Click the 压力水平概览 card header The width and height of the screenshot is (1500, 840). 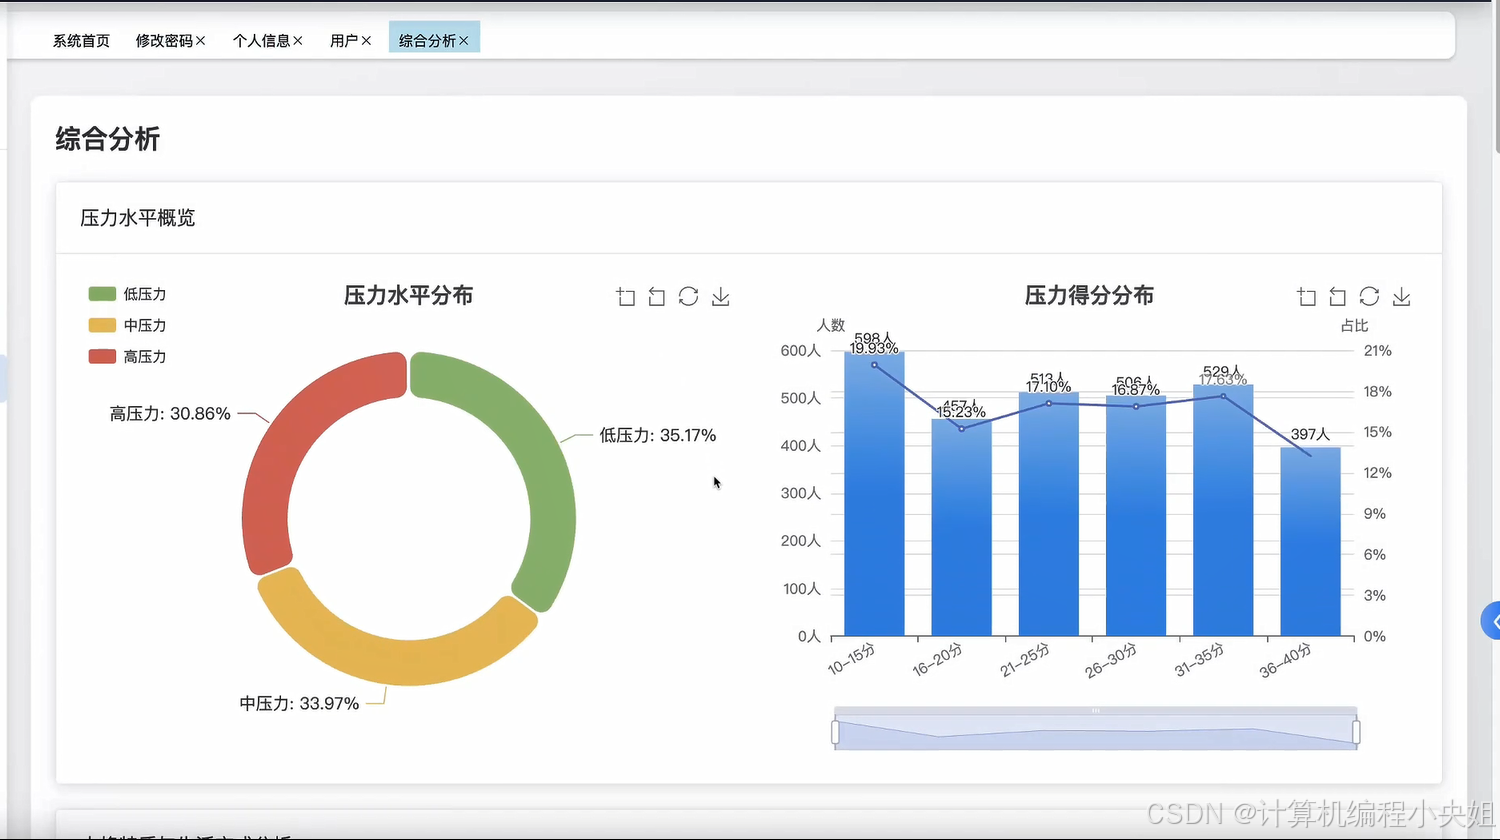click(x=749, y=218)
